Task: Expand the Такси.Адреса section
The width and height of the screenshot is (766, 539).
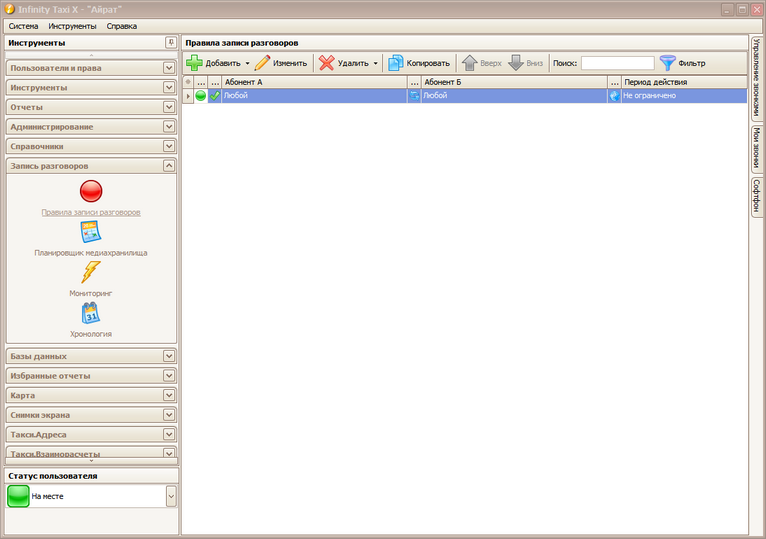Action: click(169, 434)
